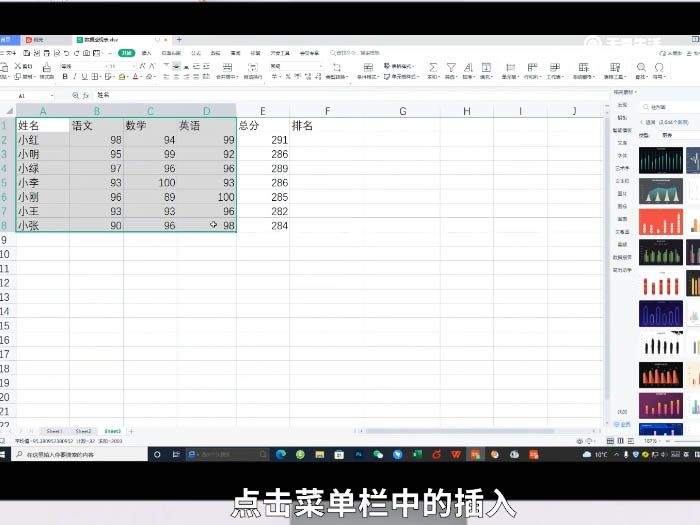Open Microsoft Edge from the taskbar
This screenshot has height=525, width=700.
tap(280, 454)
